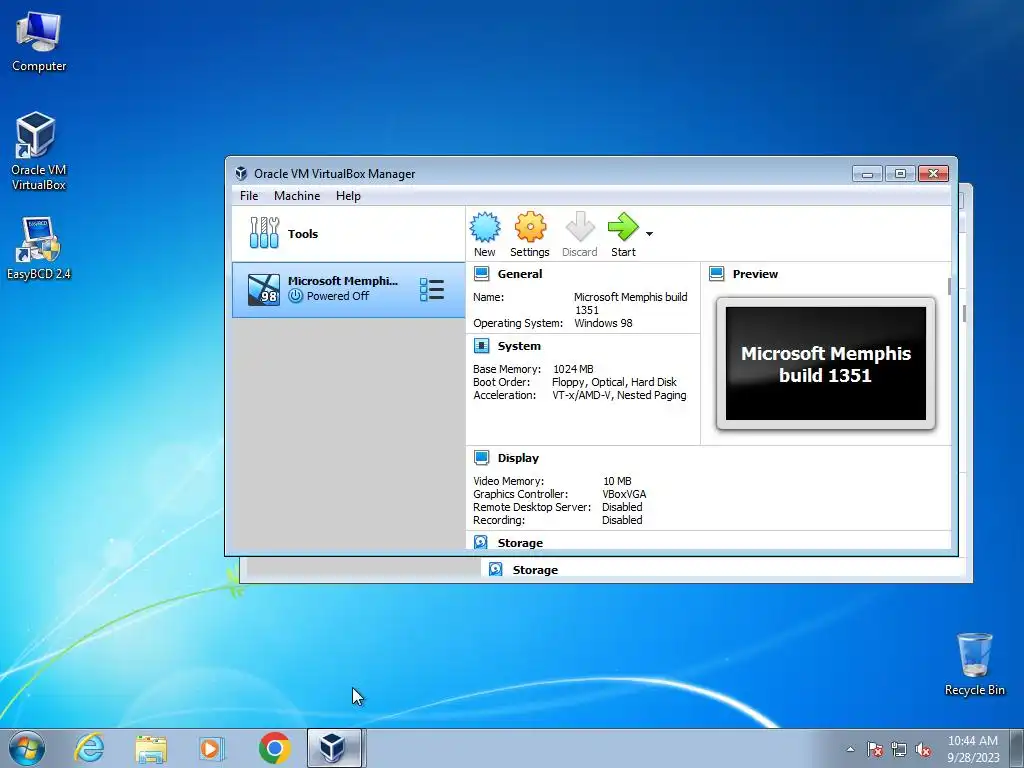Click the VT-x/AMD-V acceleration value
Viewport: 1024px width, 768px height.
619,395
